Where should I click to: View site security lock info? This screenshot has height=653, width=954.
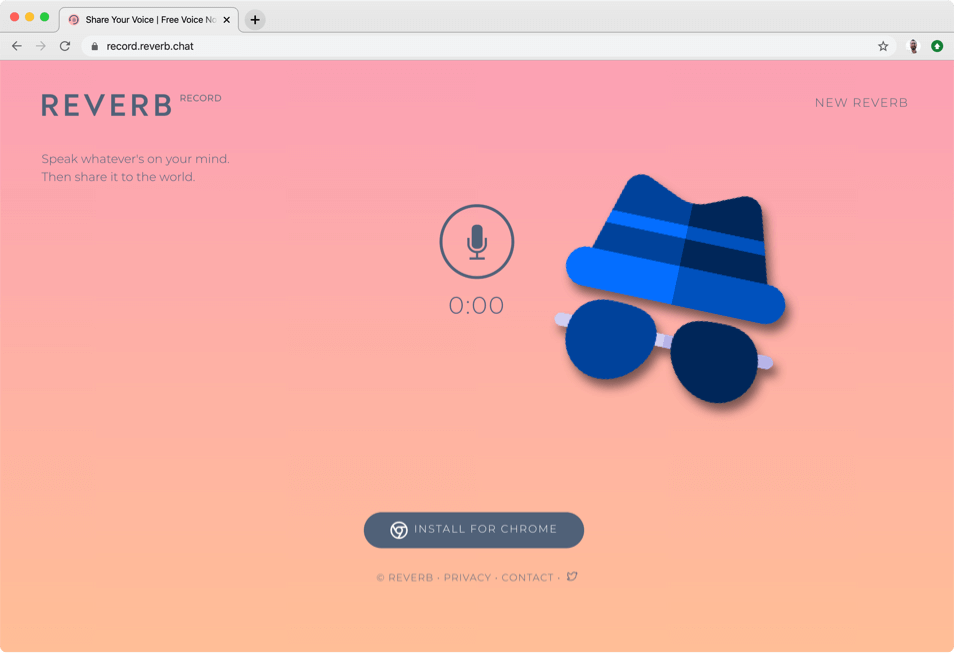pyautogui.click(x=94, y=46)
